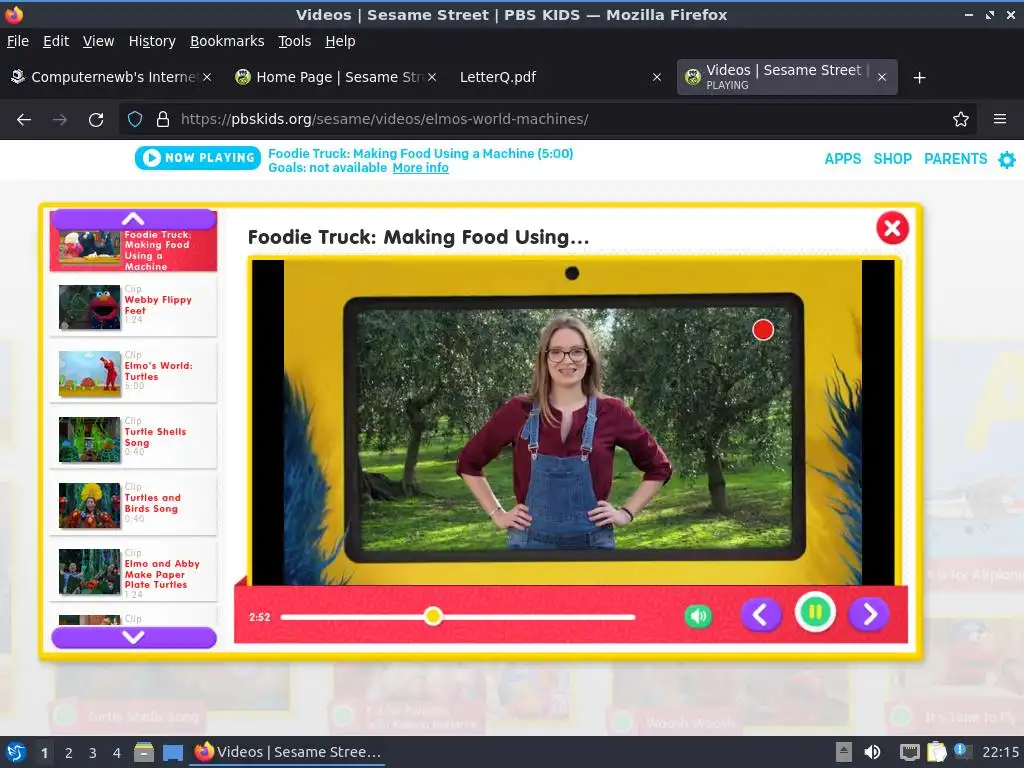Select the Videos Sesame Street taskbar window button
Screen dimensions: 1024x768
point(288,752)
